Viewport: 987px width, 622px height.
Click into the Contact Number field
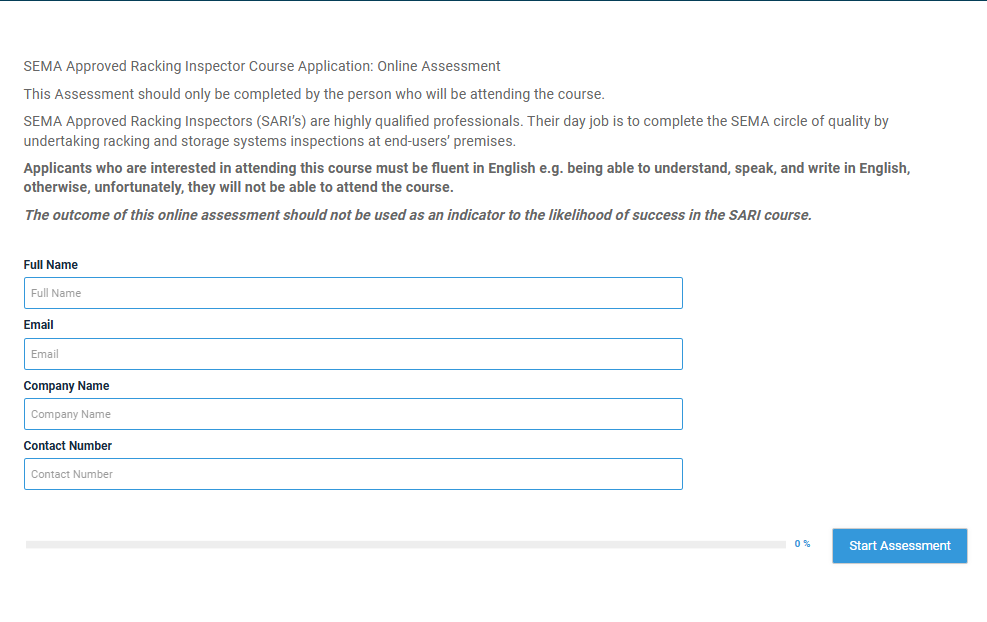point(353,474)
